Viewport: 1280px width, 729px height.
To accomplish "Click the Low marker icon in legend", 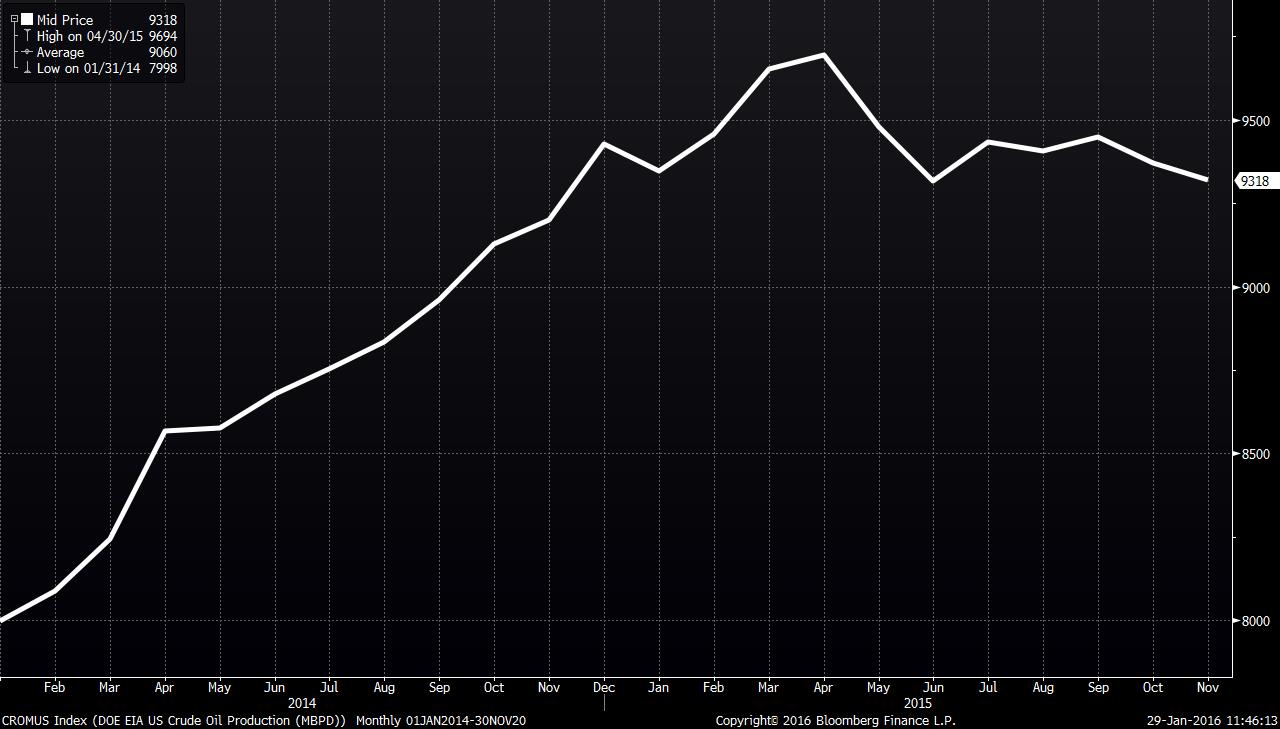I will pyautogui.click(x=27, y=68).
